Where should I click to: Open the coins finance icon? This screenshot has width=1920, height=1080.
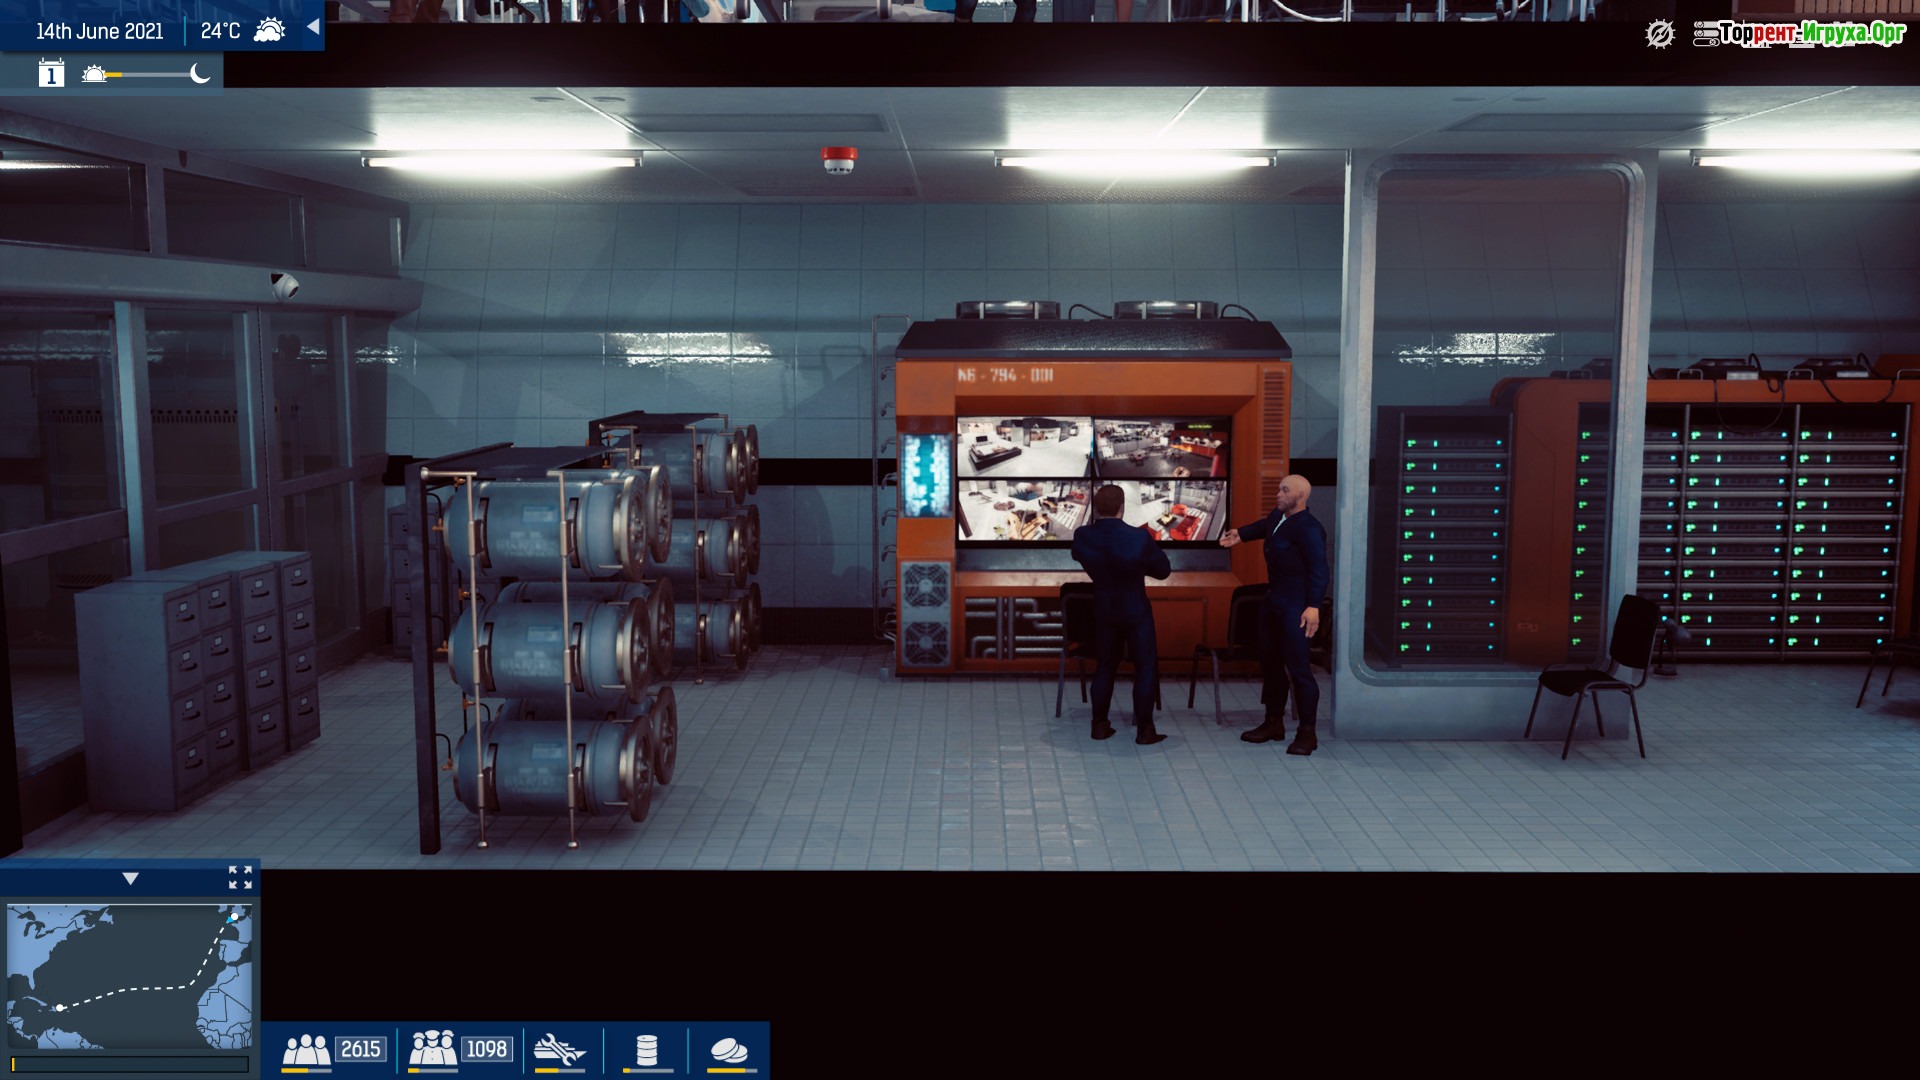coord(728,1050)
